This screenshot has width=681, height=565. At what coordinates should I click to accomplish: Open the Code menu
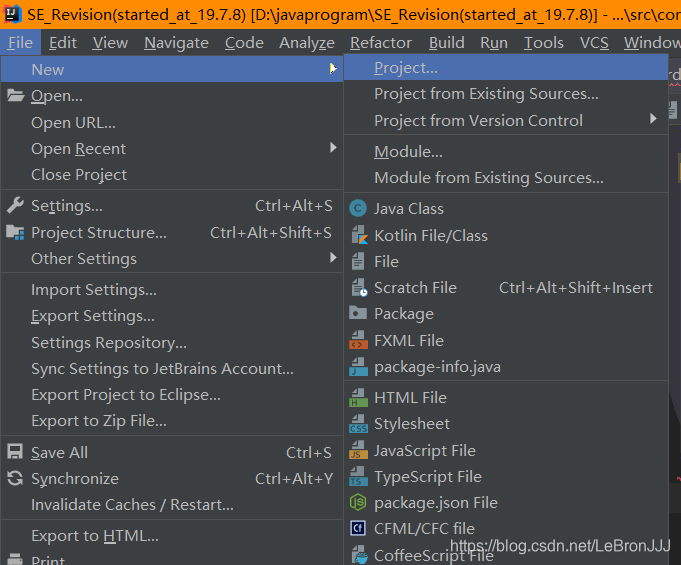(x=244, y=43)
